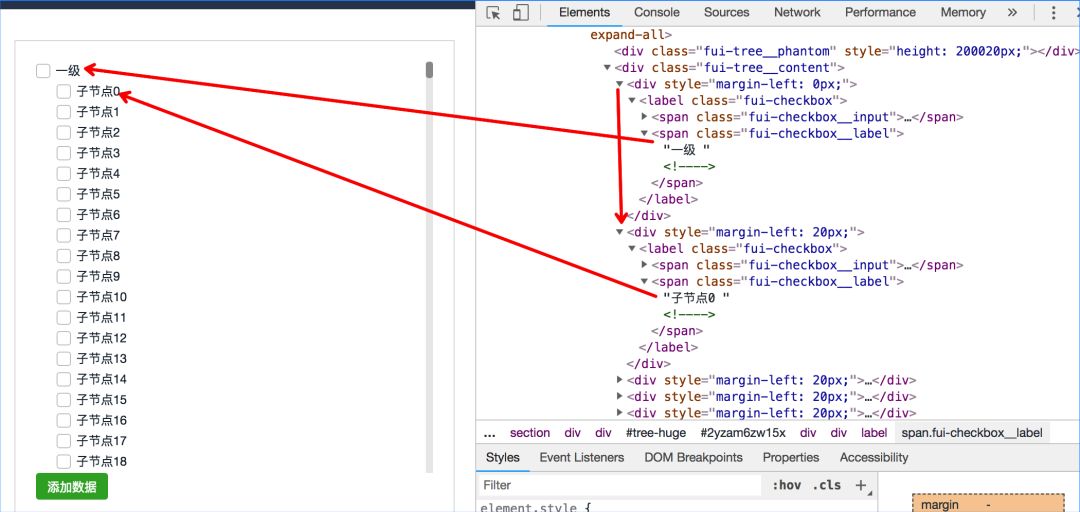Check the 一级 root checkbox
Screen dimensions: 1080x512
pos(43,71)
